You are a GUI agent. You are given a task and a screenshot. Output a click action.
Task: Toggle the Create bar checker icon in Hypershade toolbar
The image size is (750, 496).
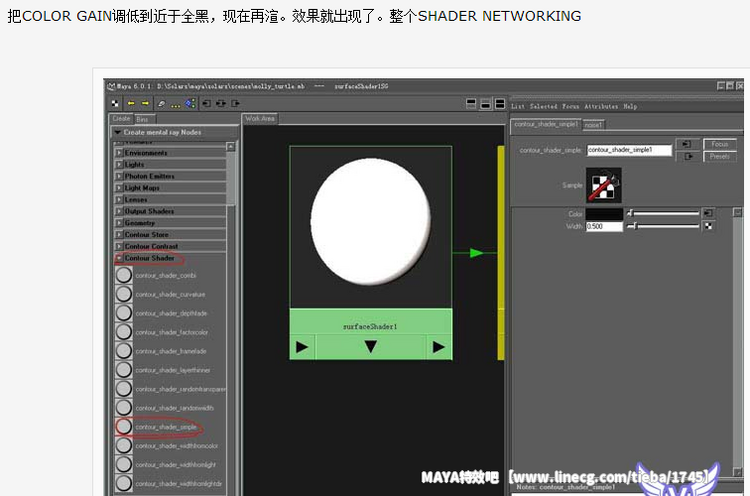[115, 103]
